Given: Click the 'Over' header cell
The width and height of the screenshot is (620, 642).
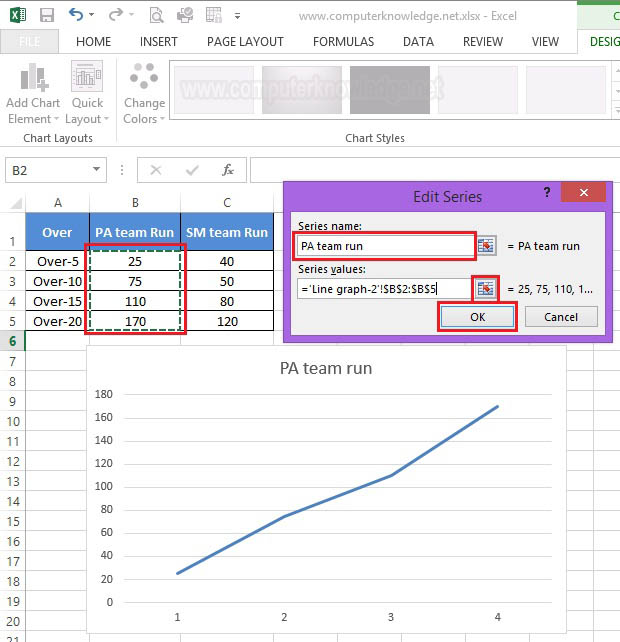Looking at the screenshot, I should (x=57, y=232).
